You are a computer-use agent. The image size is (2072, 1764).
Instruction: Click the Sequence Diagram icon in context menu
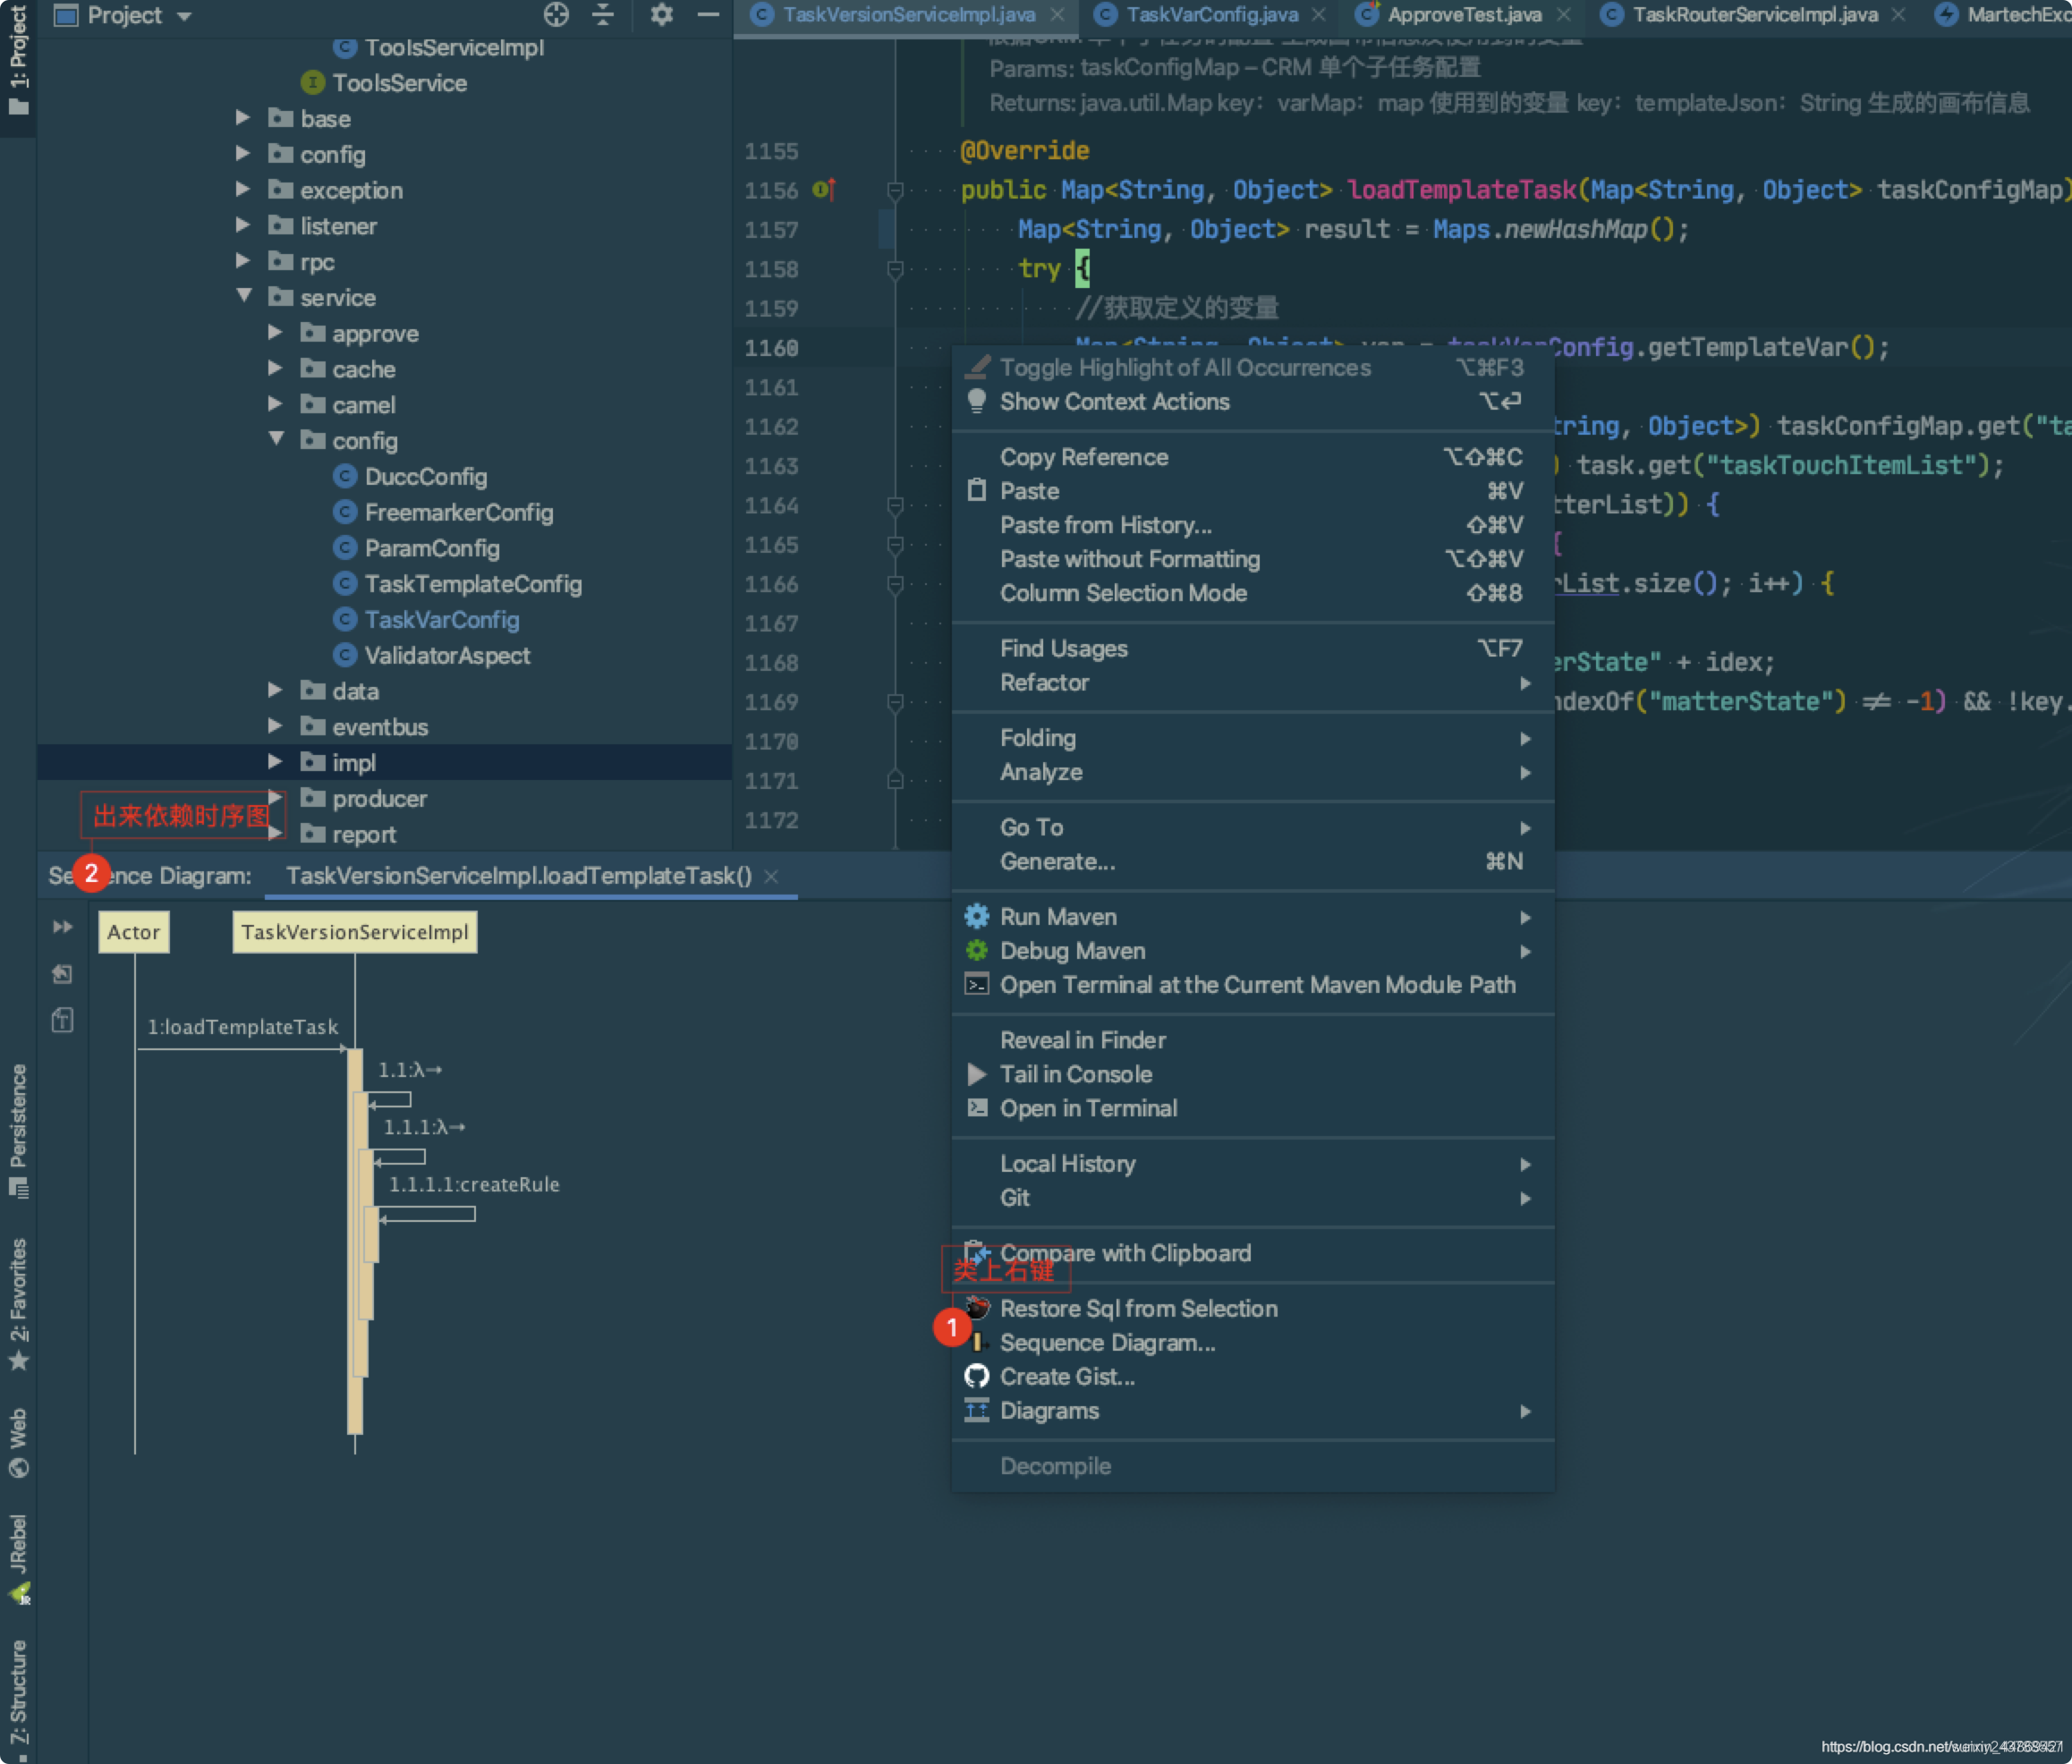(x=975, y=1344)
